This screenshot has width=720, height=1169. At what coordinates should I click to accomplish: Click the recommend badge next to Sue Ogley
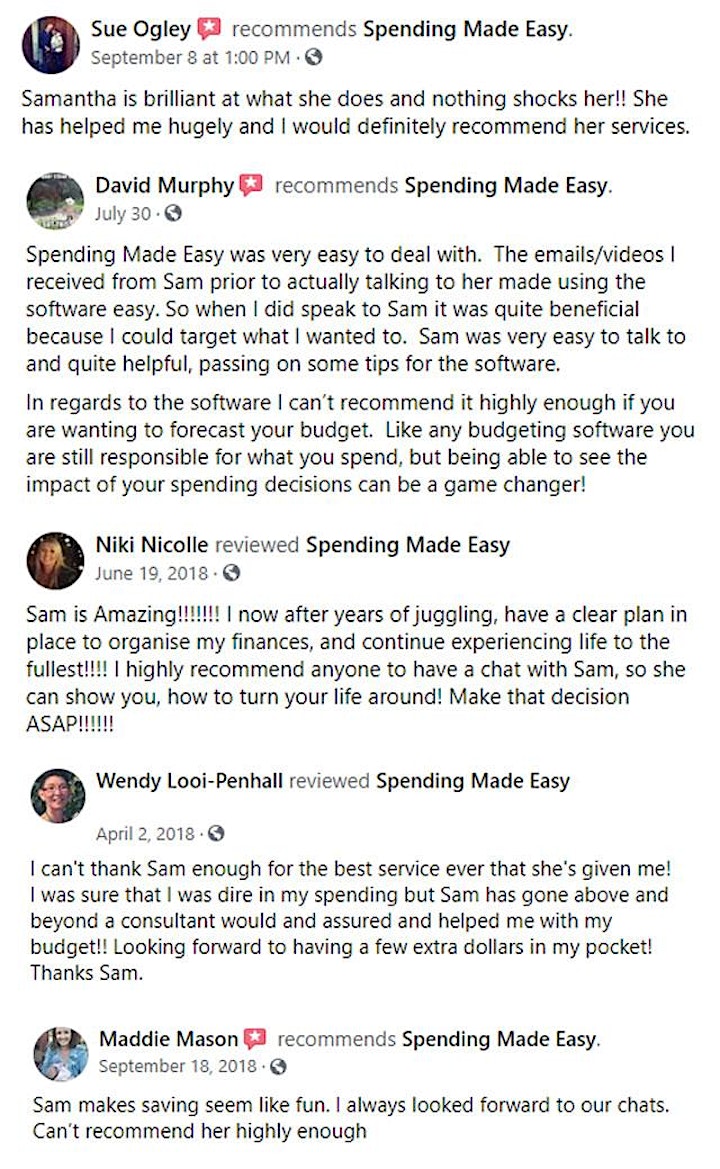pos(209,29)
